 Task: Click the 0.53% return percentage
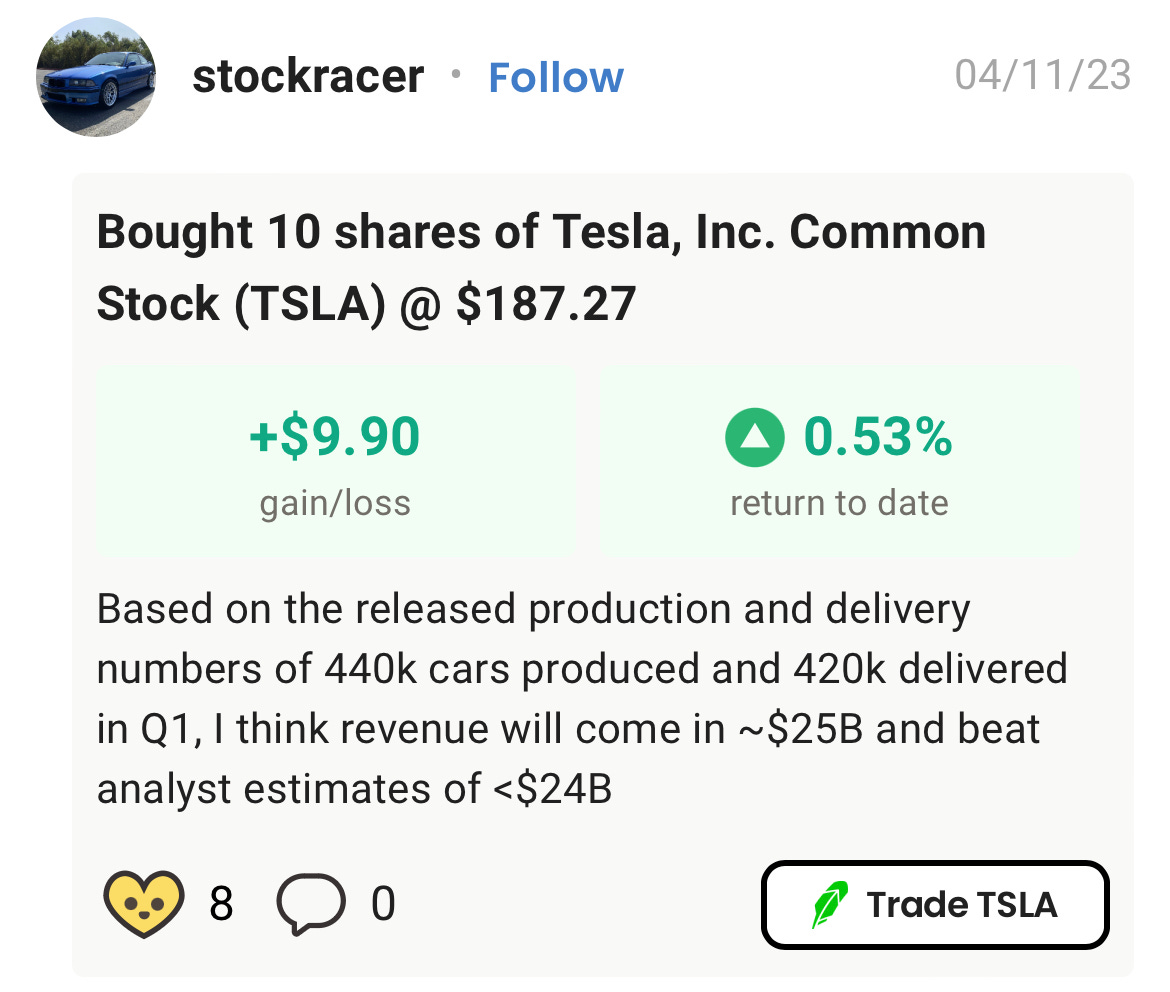(x=878, y=437)
